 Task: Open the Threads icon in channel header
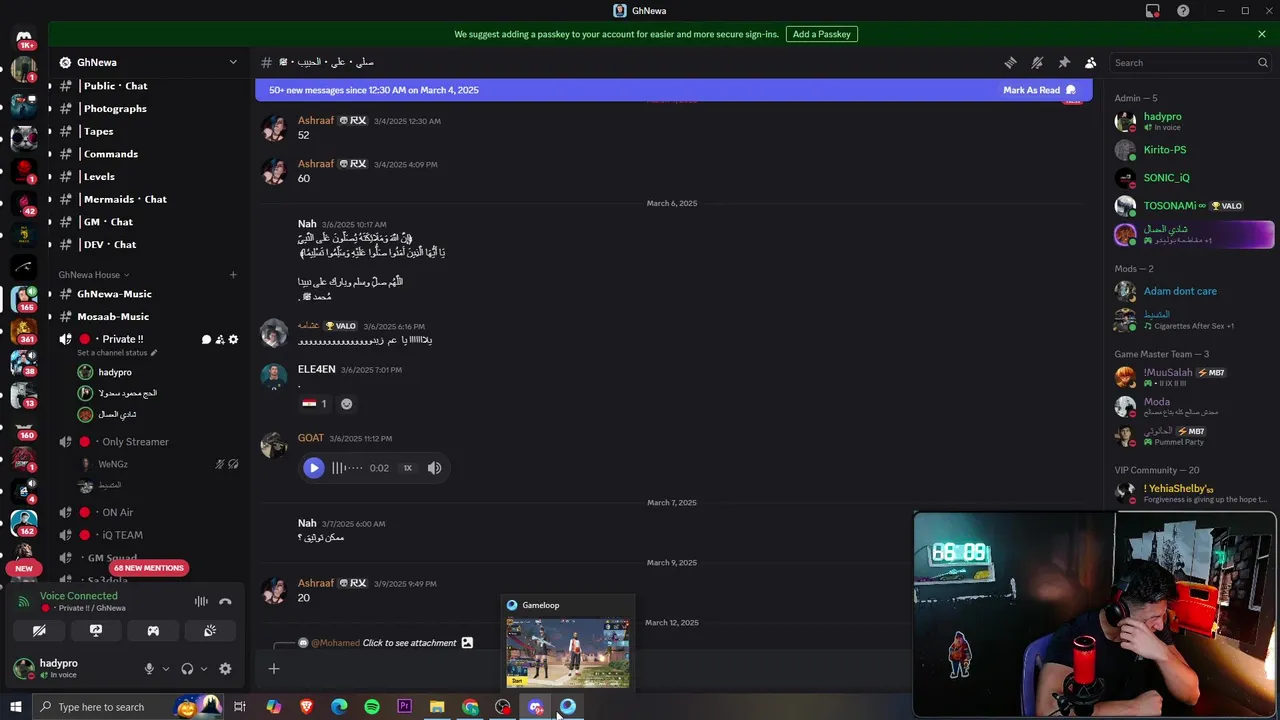click(1010, 62)
